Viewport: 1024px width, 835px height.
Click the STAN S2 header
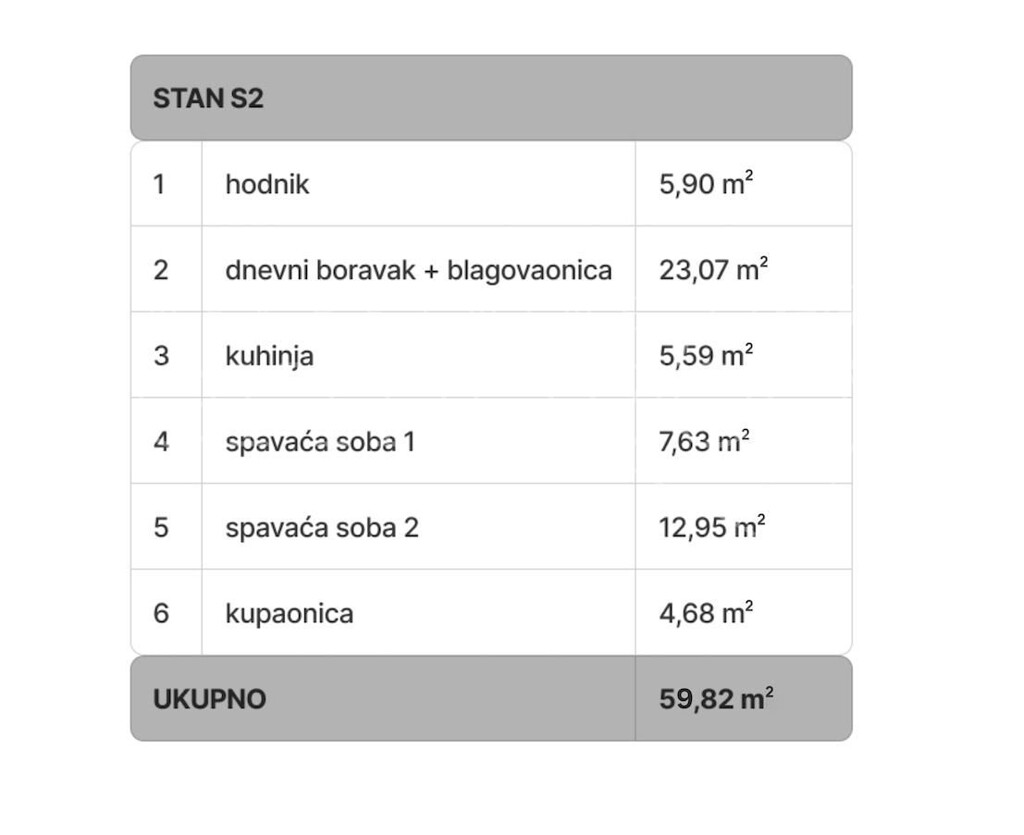pyautogui.click(x=208, y=99)
